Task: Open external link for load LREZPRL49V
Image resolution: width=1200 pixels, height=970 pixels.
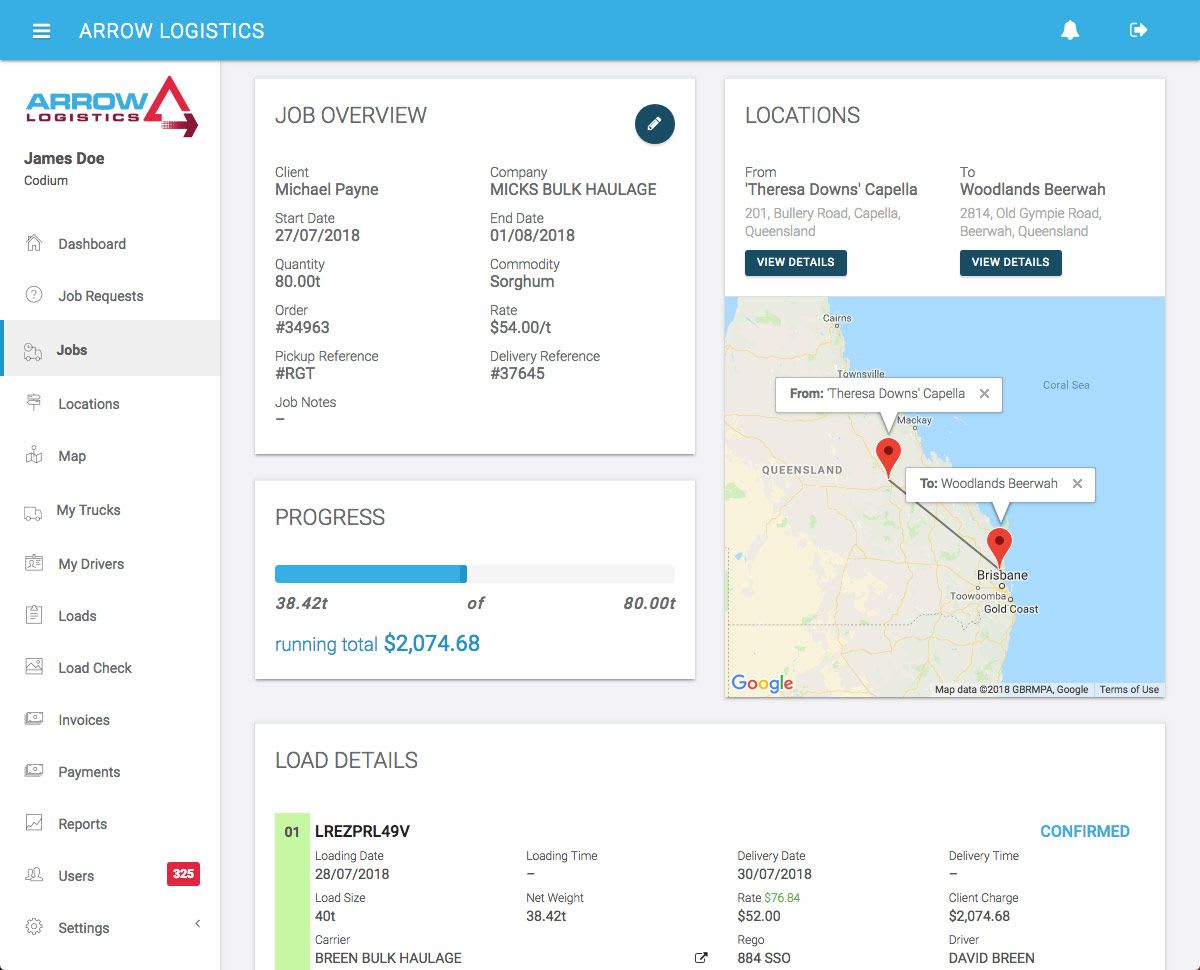Action: tap(701, 957)
